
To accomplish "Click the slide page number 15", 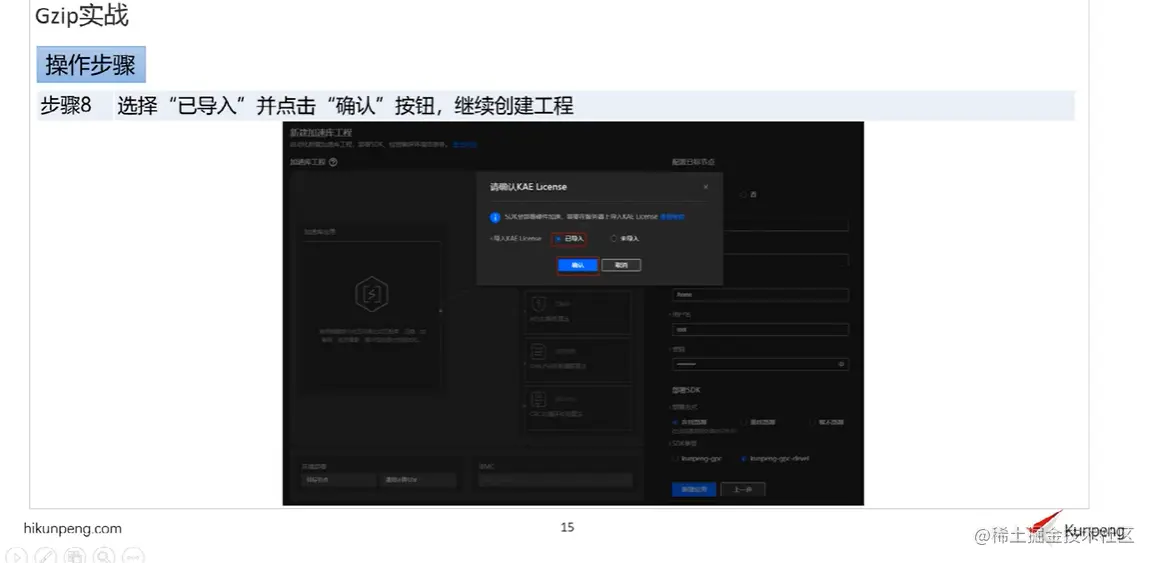I will tap(567, 527).
